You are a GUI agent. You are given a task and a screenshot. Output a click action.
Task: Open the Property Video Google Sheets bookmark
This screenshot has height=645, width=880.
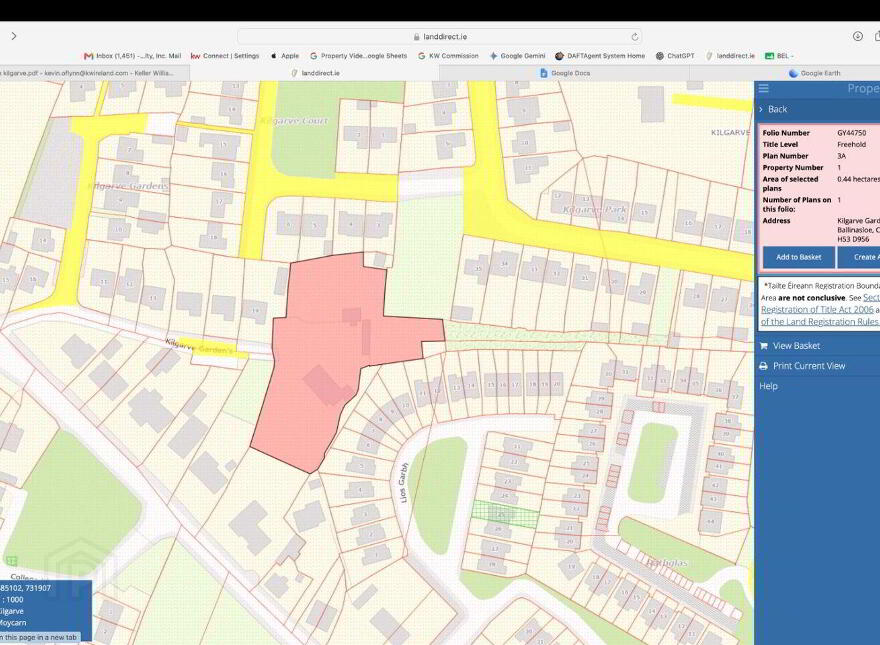[358, 56]
